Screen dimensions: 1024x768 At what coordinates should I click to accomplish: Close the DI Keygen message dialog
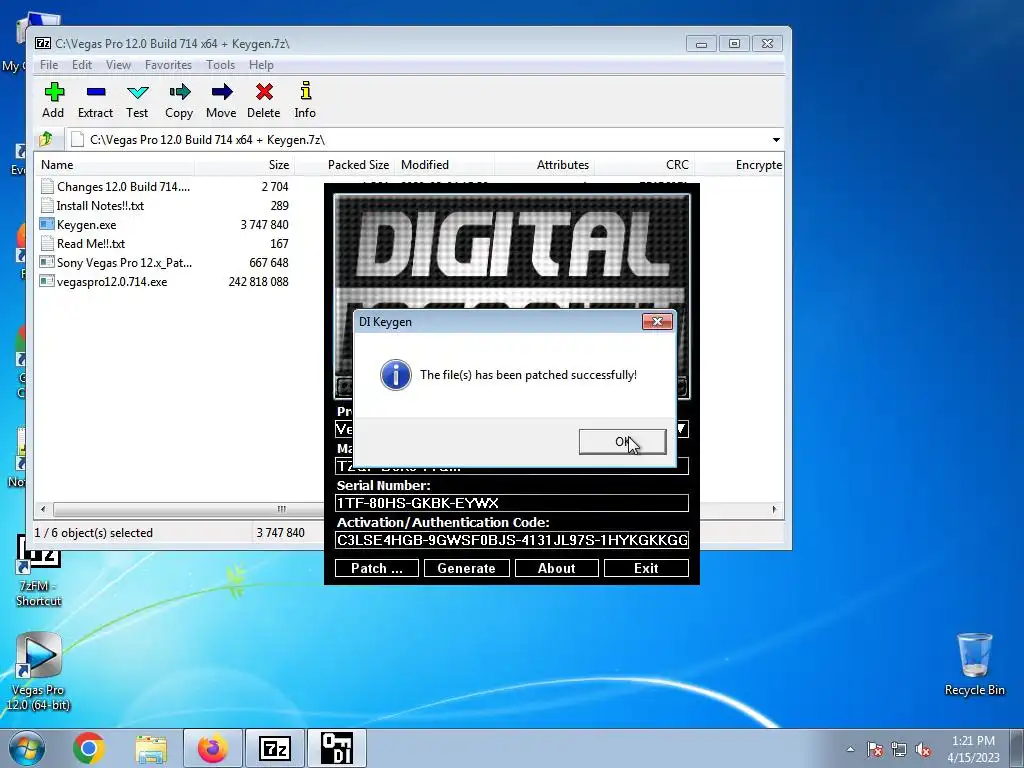click(657, 321)
